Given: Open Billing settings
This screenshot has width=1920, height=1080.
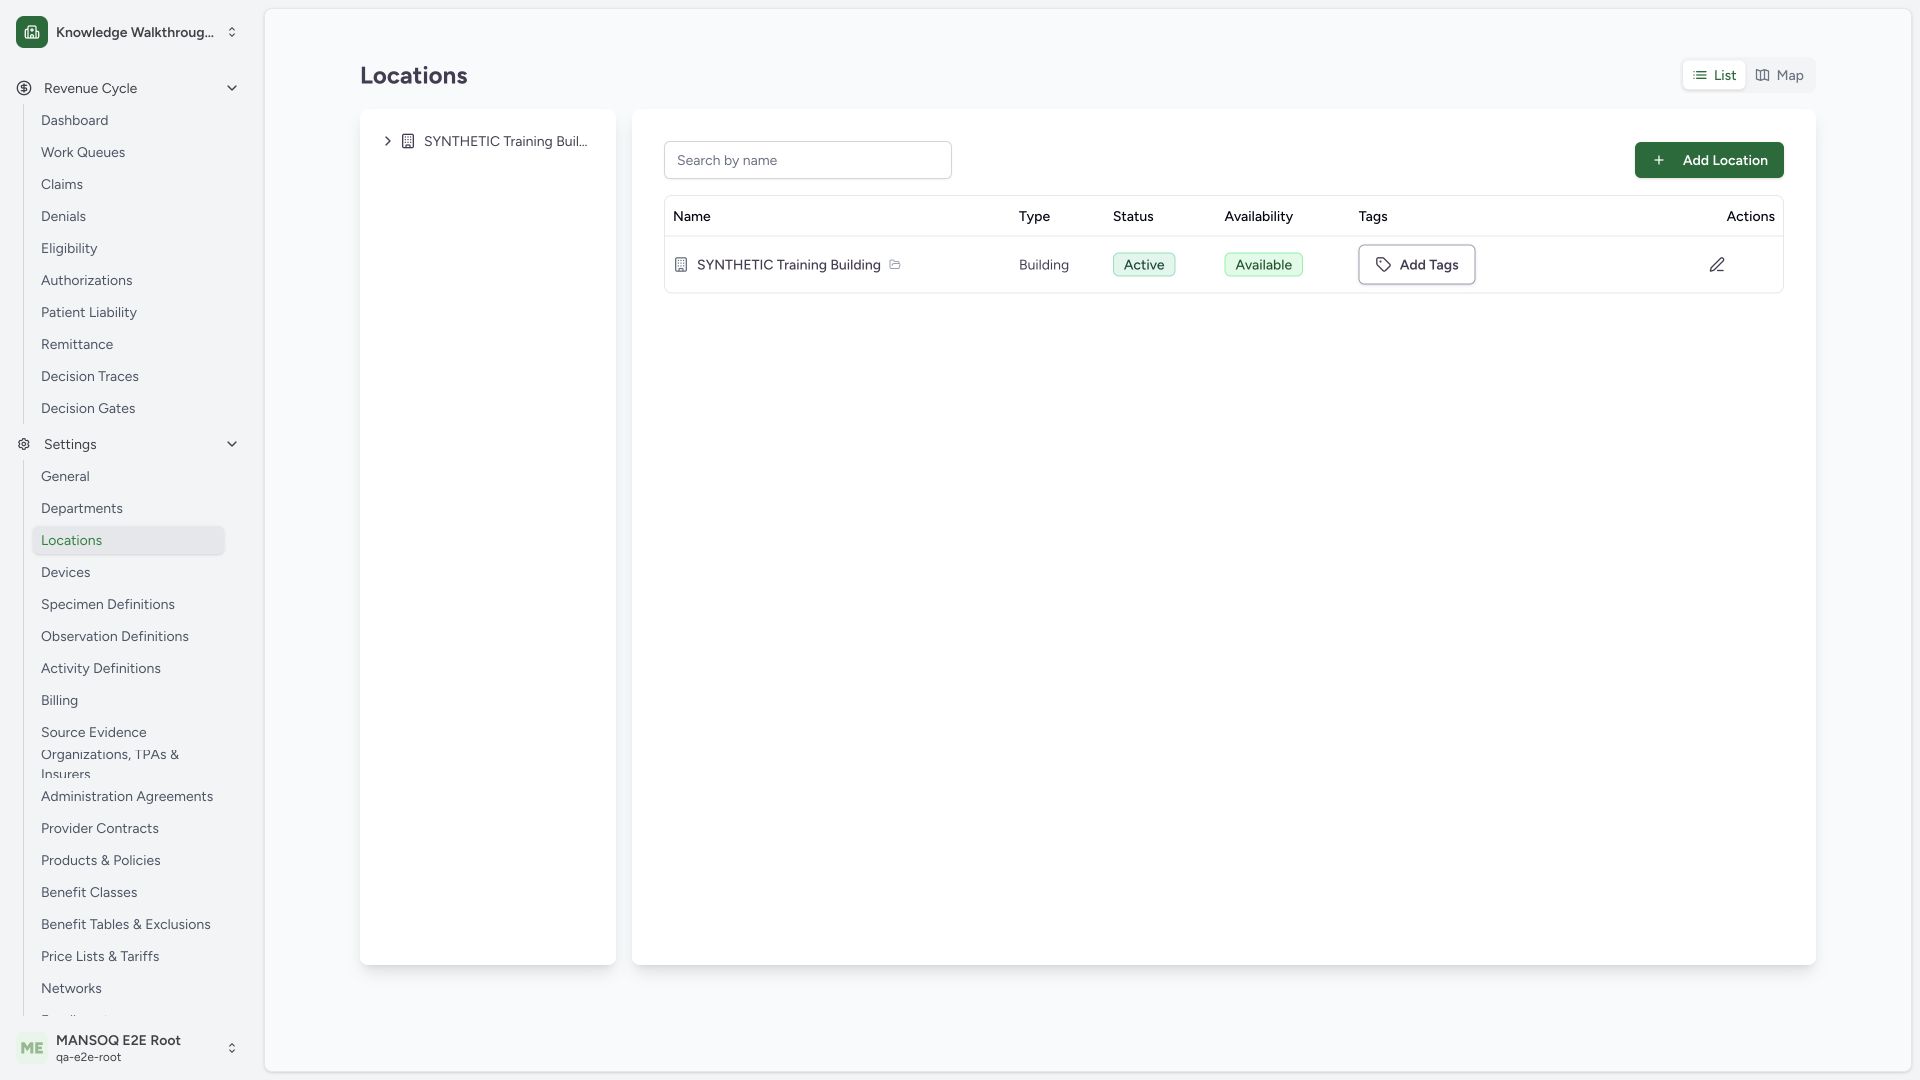Looking at the screenshot, I should point(128,700).
